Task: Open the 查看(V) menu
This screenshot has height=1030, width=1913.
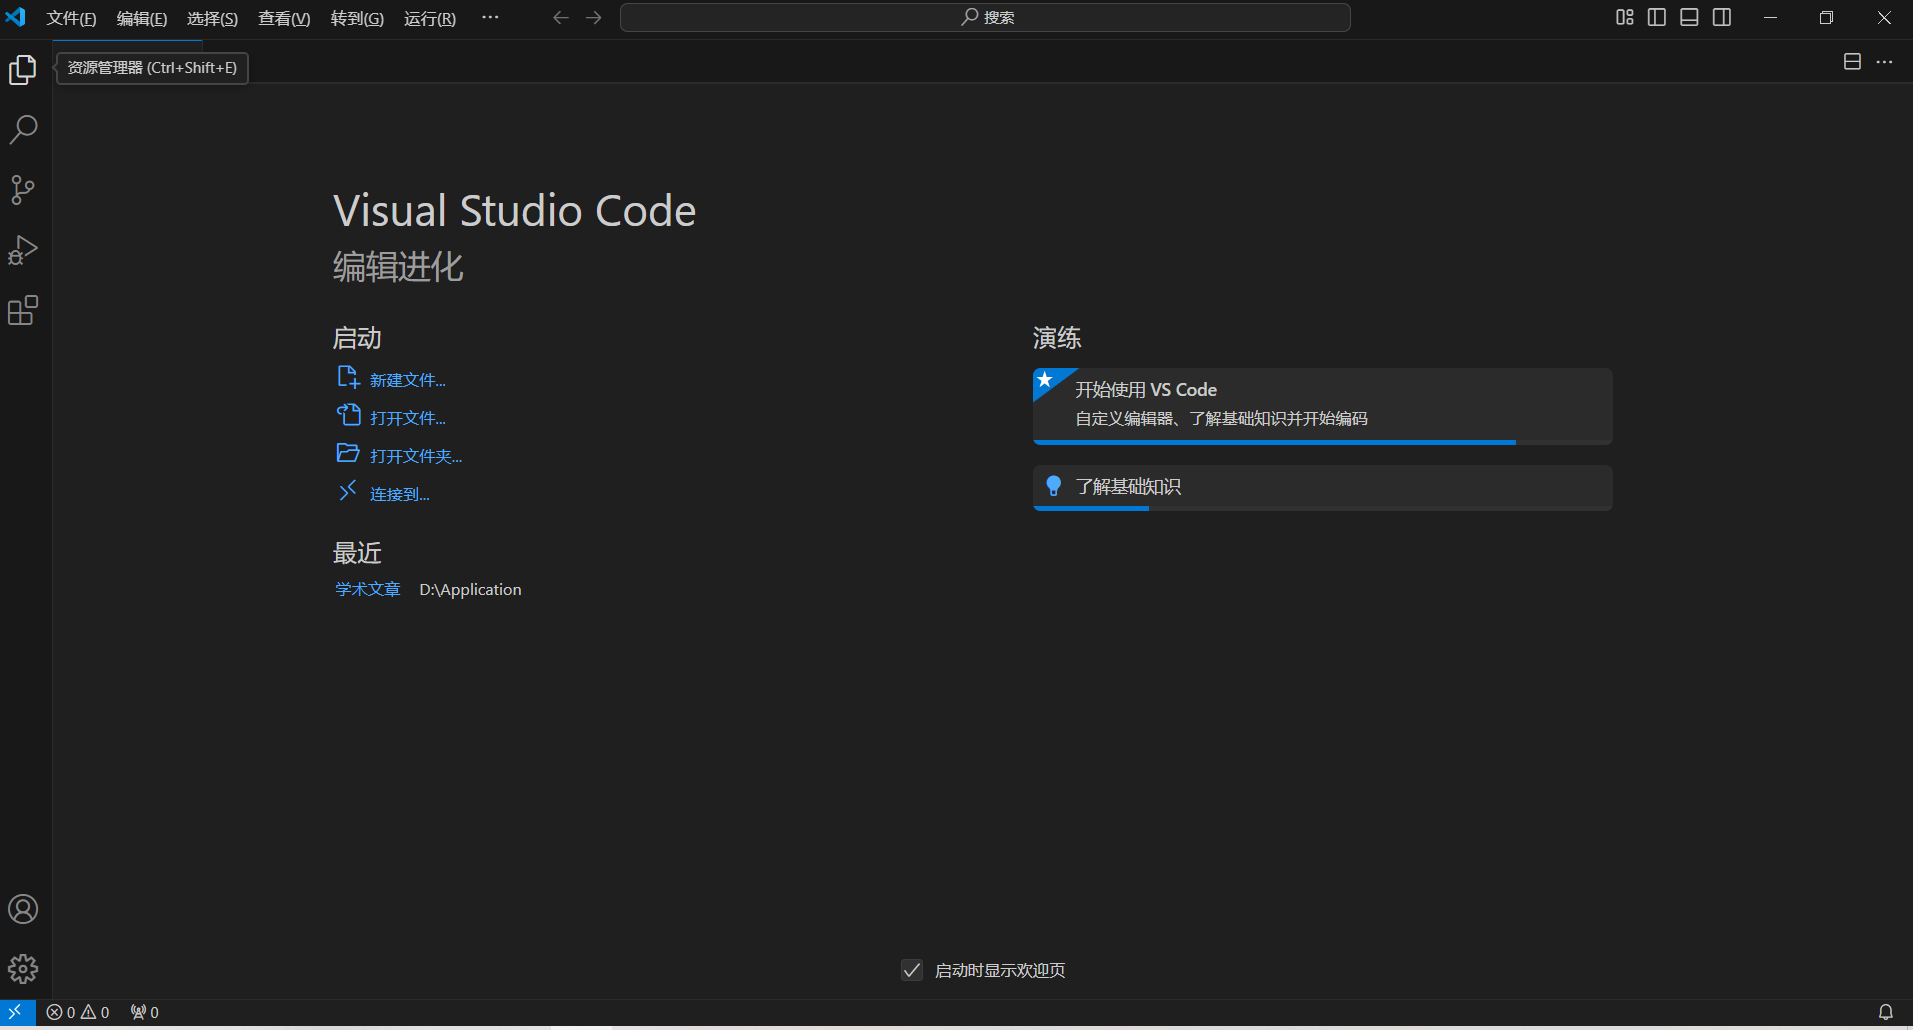Action: [x=284, y=18]
